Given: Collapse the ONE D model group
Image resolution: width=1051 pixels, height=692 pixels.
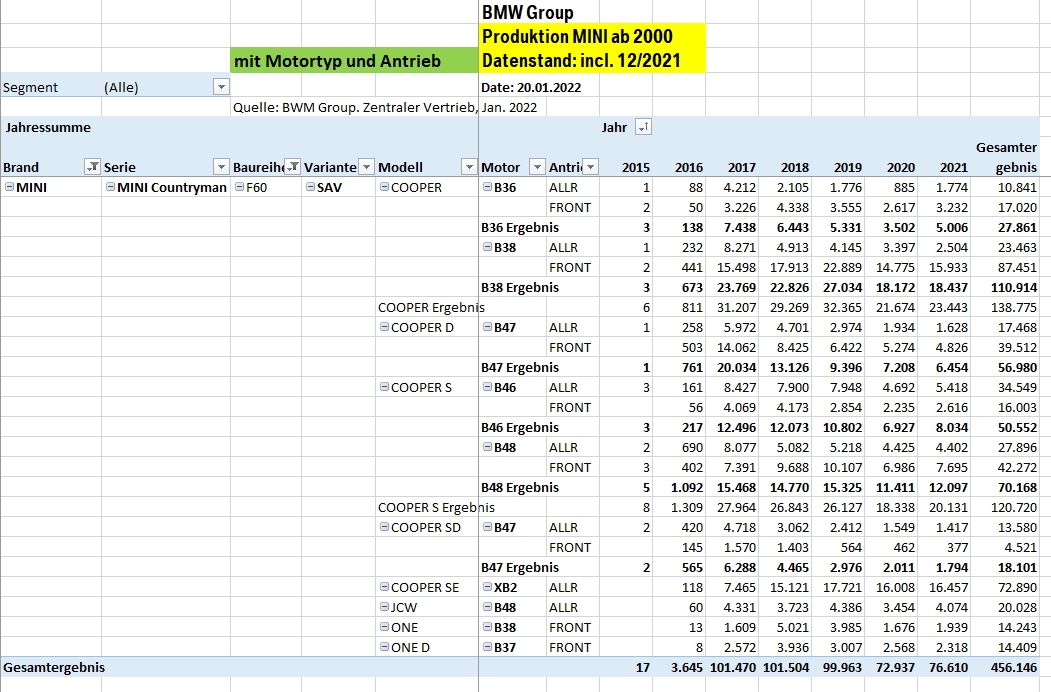Looking at the screenshot, I should (x=384, y=648).
